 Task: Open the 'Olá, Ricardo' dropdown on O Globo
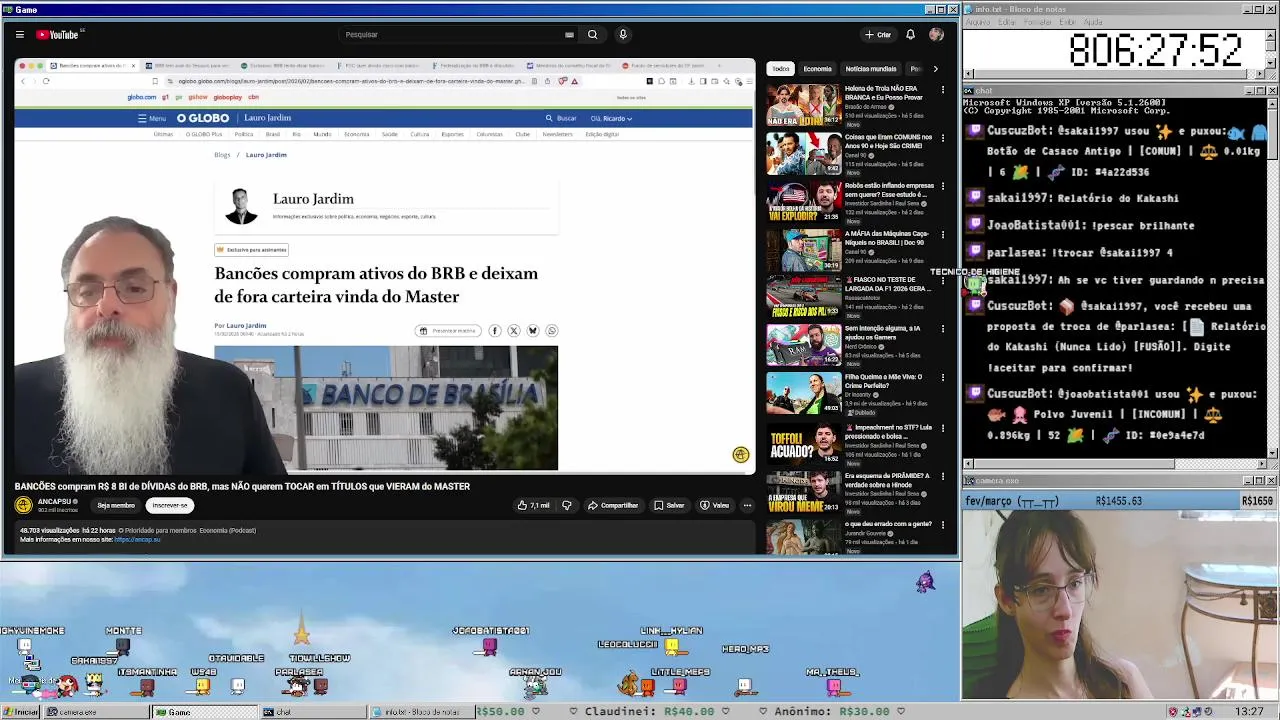[611, 118]
